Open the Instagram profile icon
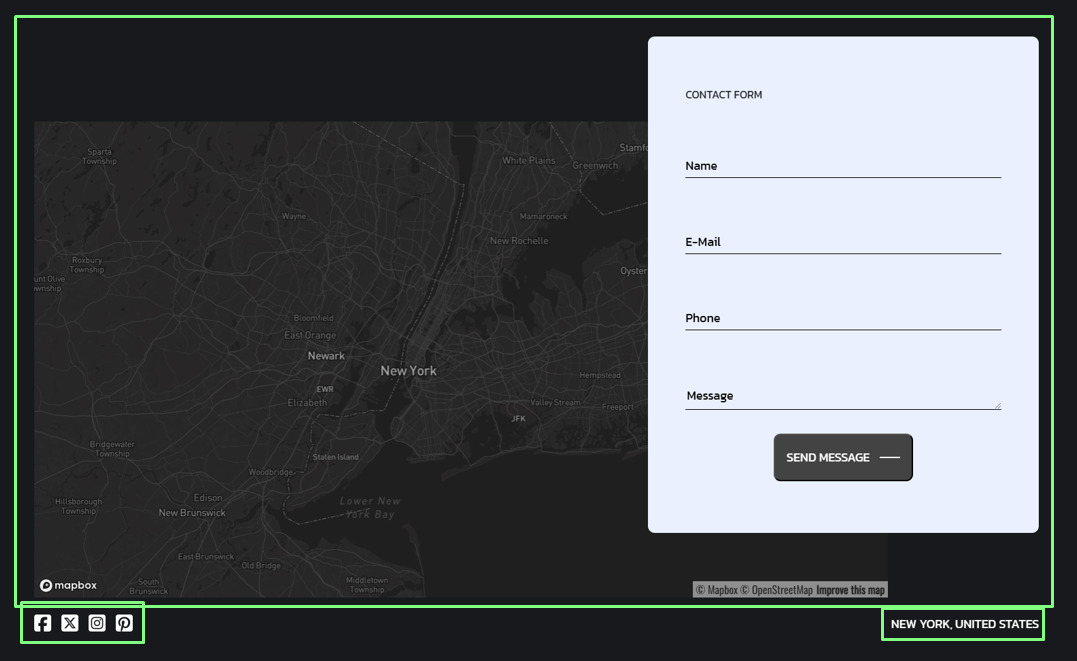Viewport: 1077px width, 661px height. tap(97, 623)
